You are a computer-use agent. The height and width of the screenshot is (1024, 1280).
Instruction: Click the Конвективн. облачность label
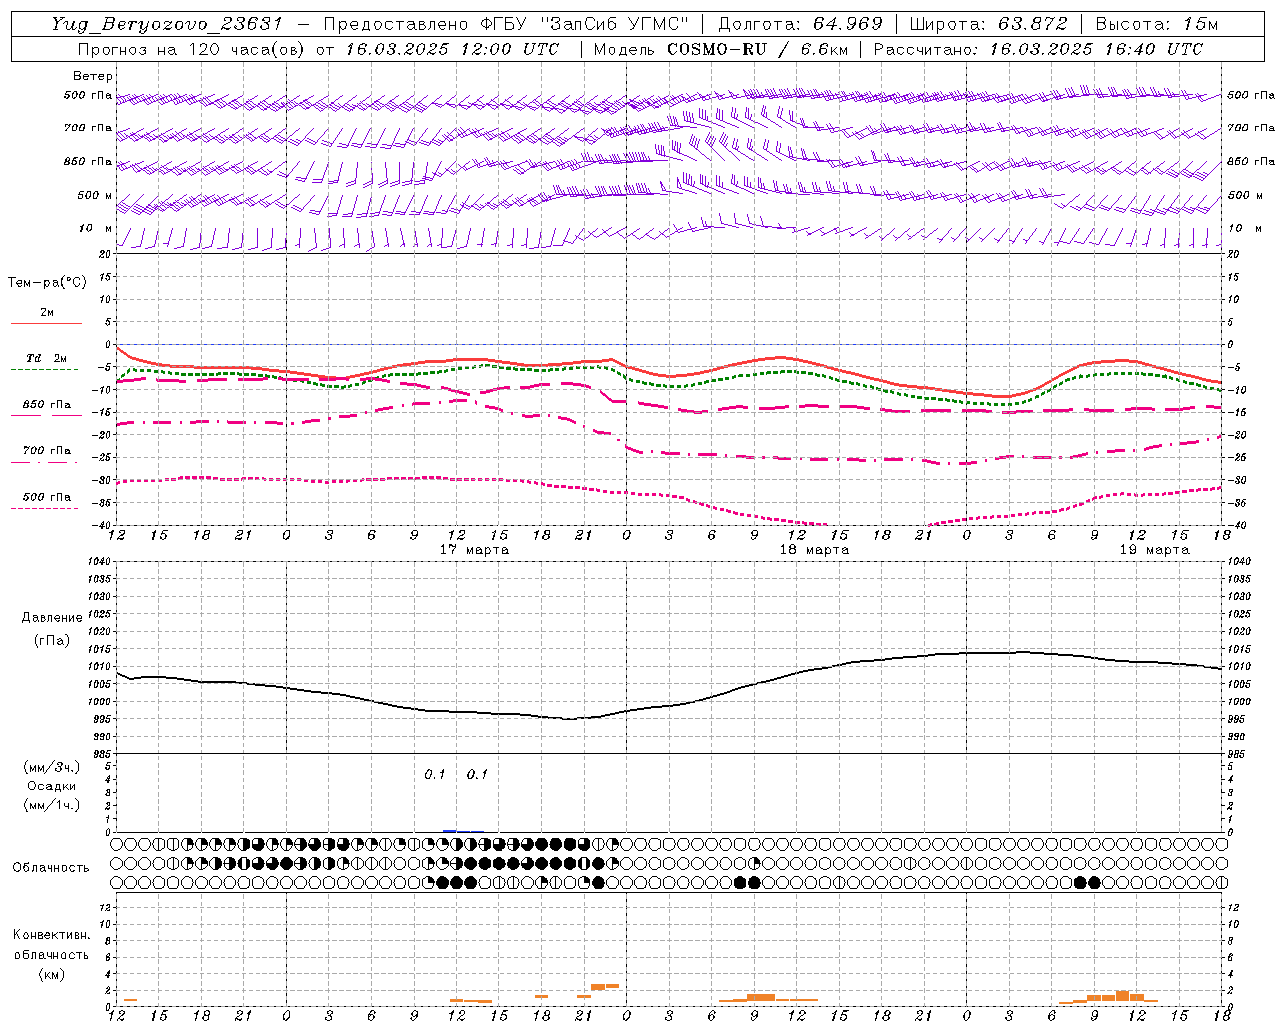(52, 945)
